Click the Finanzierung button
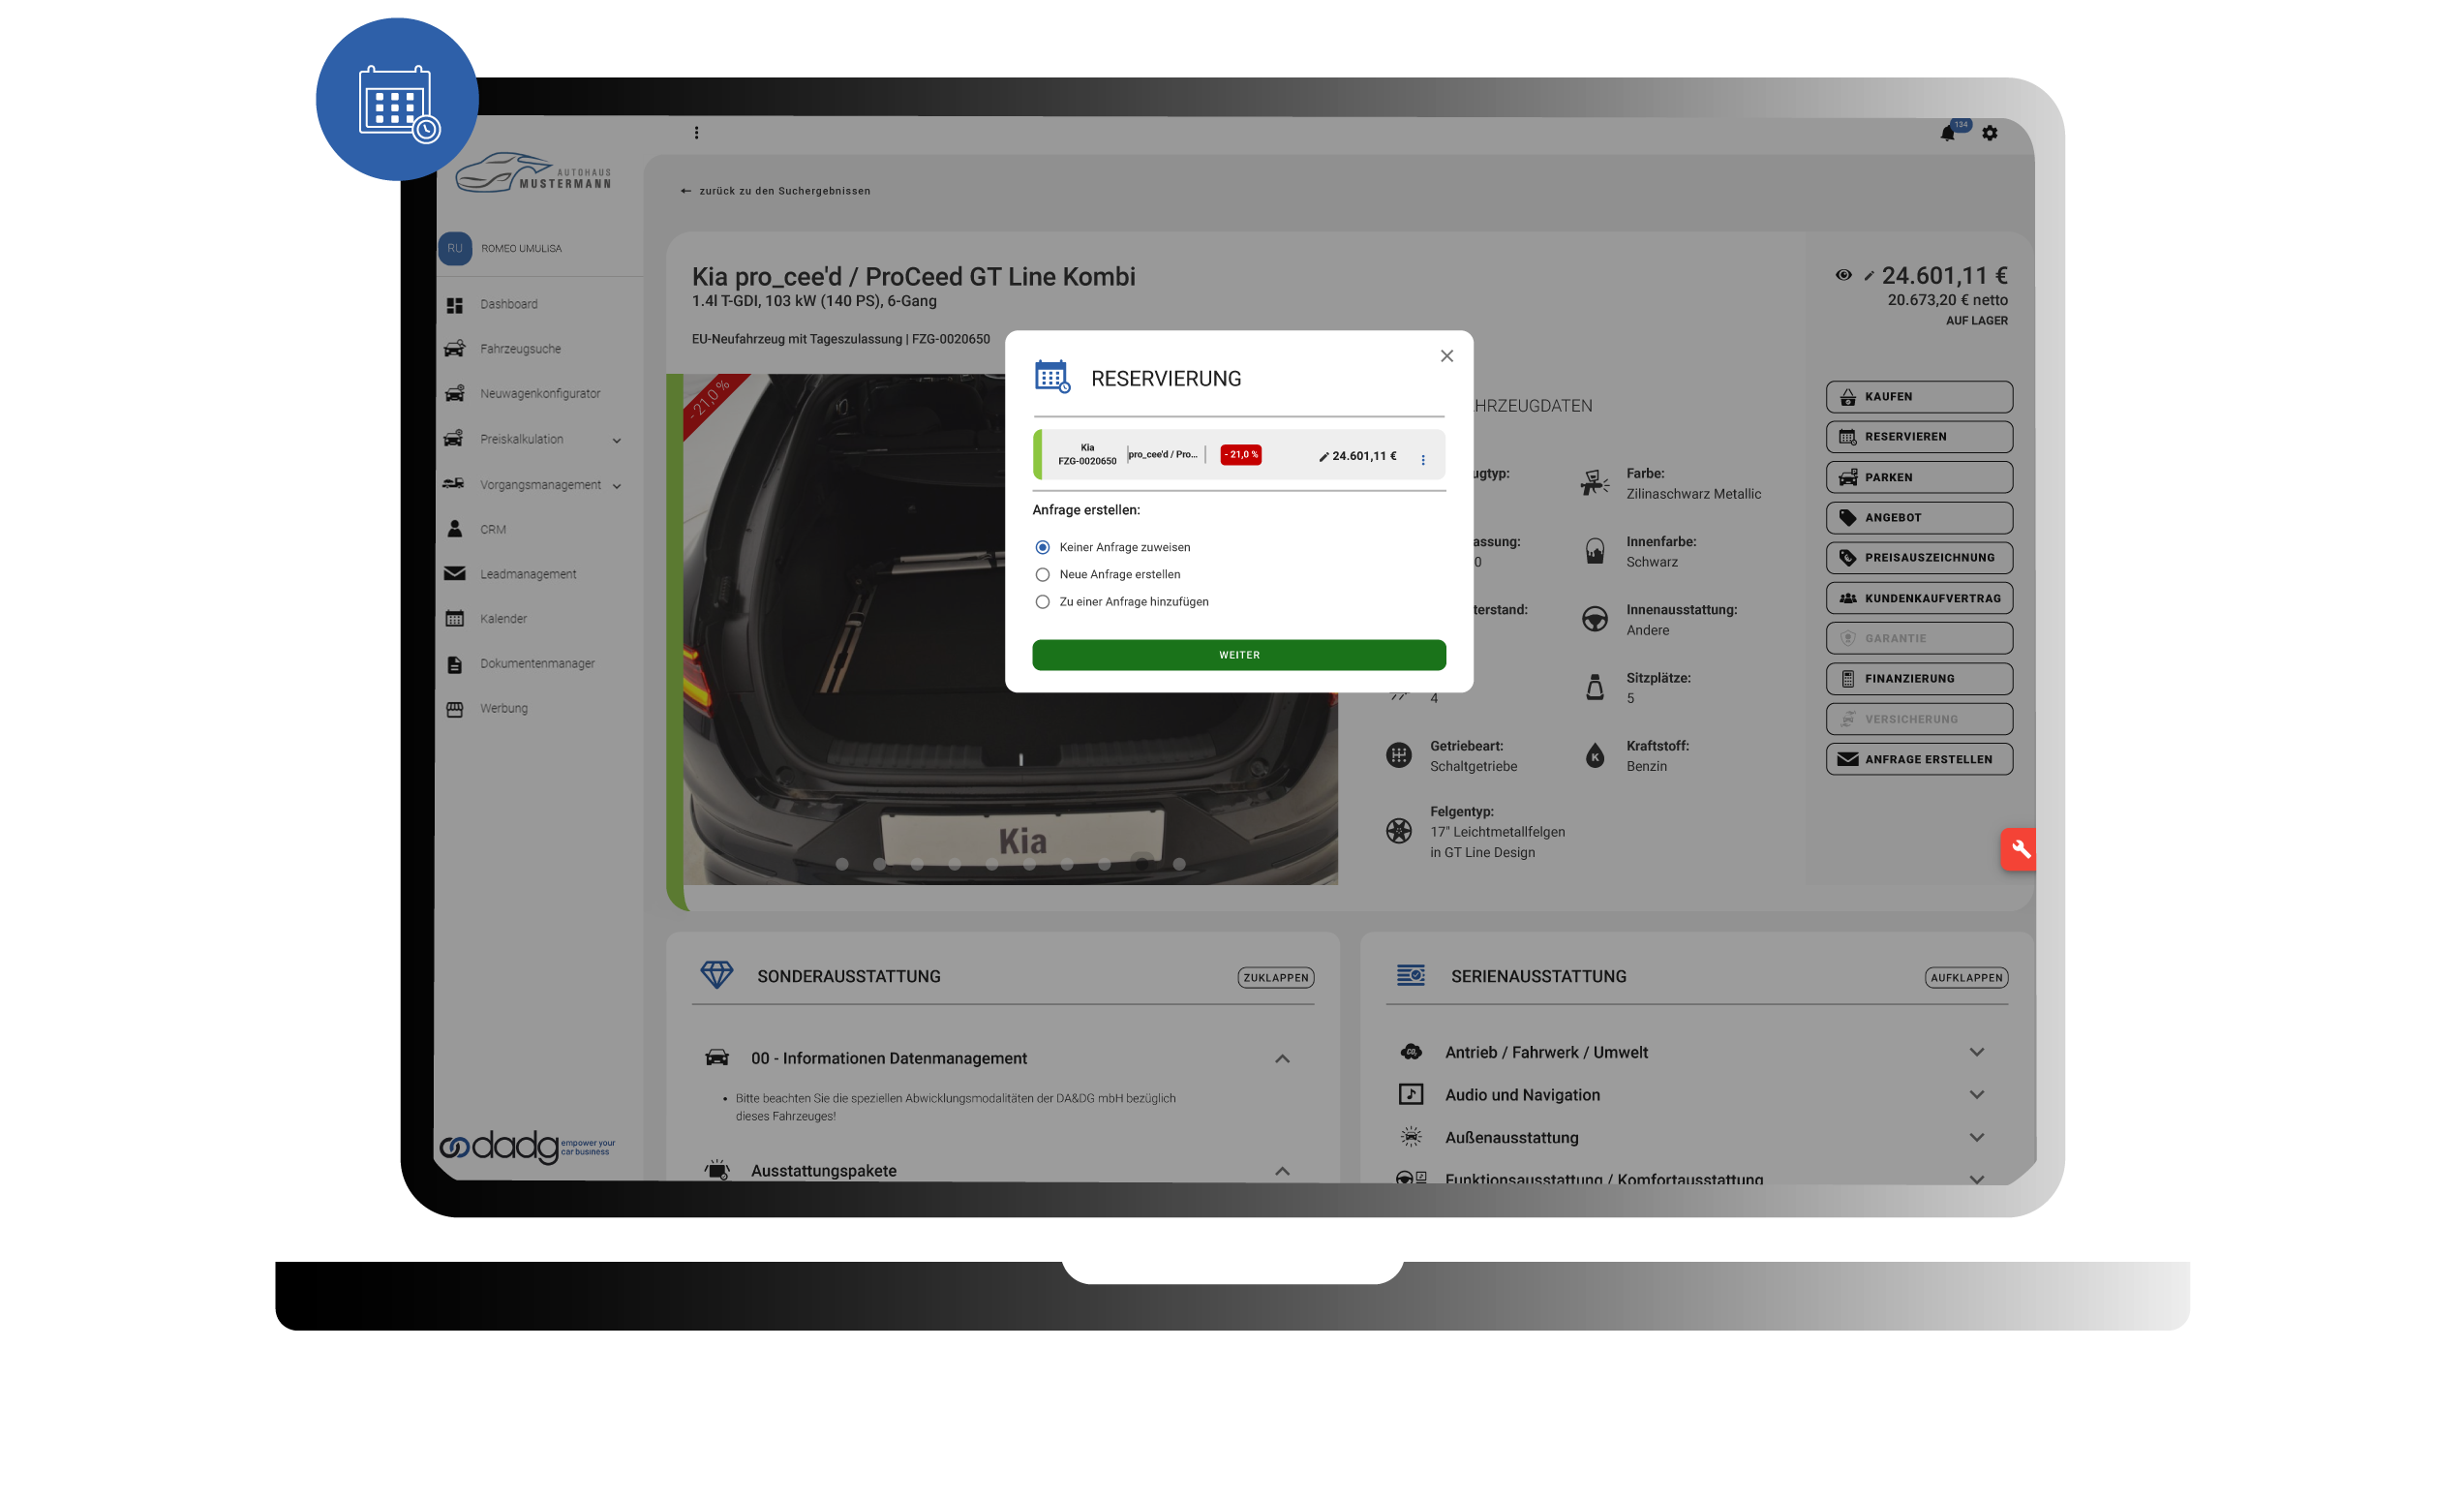 [1919, 679]
